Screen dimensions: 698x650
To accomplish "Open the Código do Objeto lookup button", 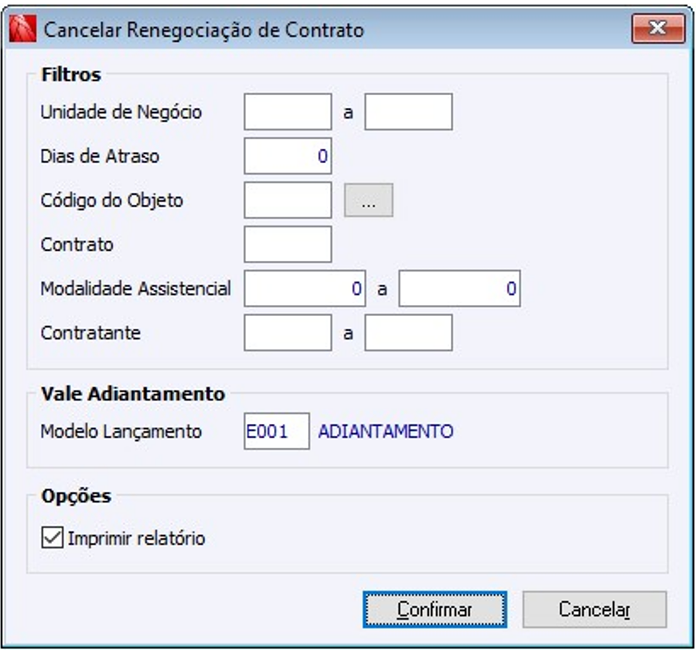I will 368,200.
